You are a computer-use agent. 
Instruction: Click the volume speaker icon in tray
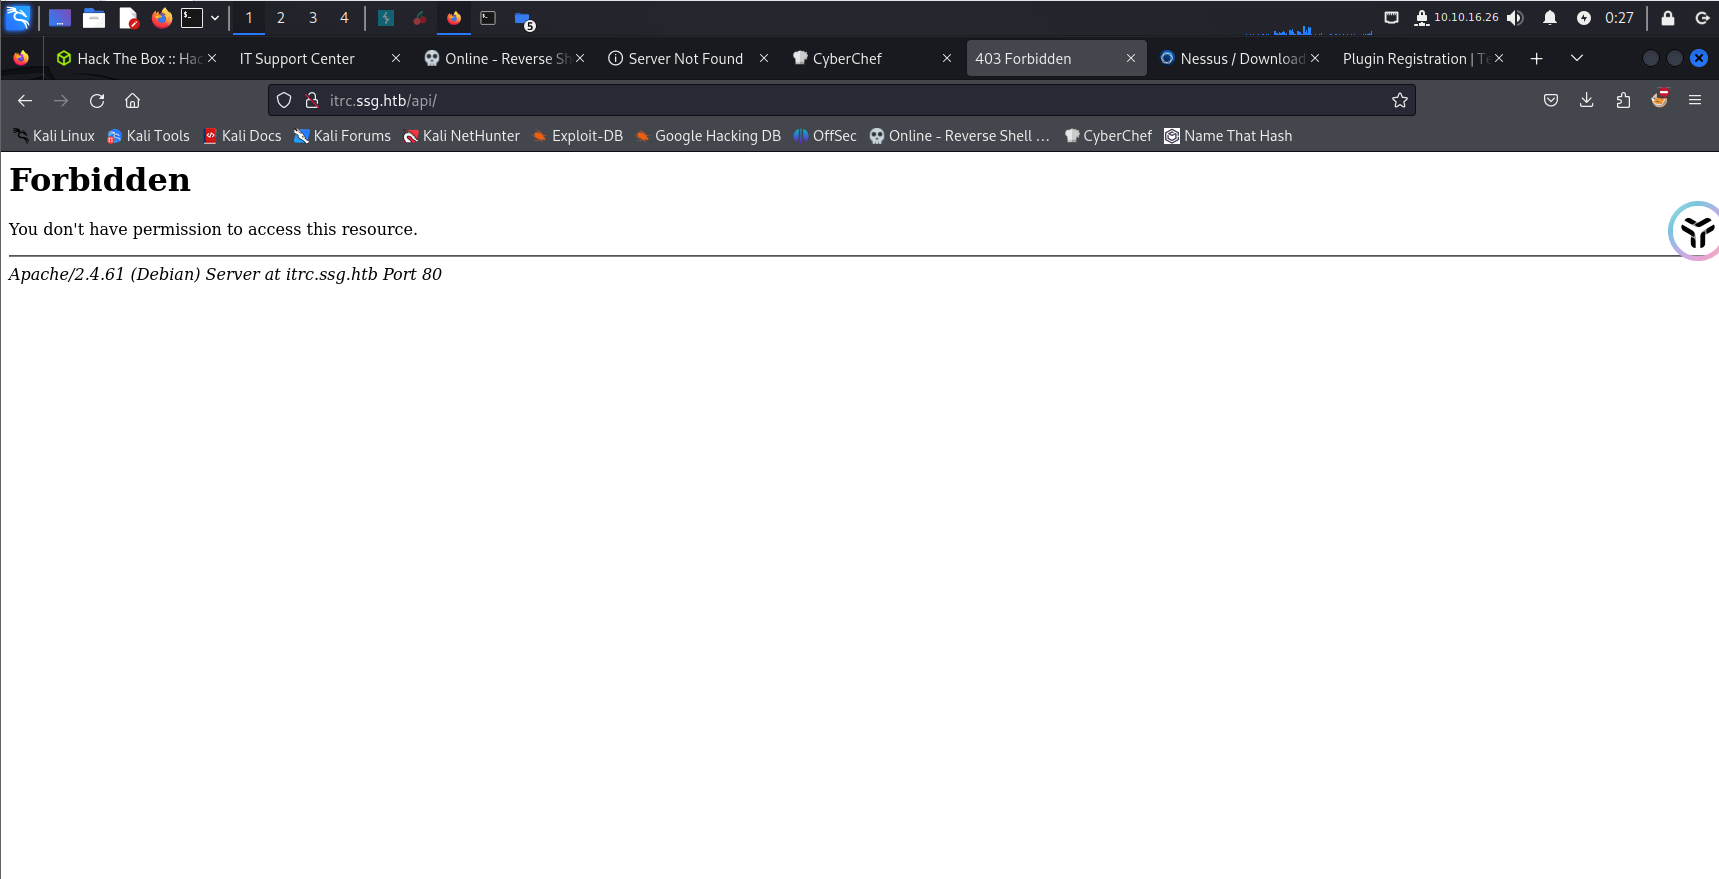(1515, 18)
